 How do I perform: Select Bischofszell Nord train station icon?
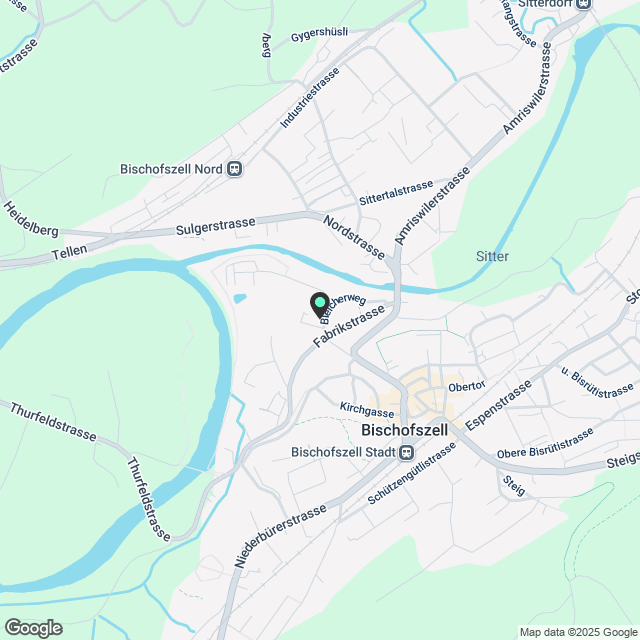(235, 169)
